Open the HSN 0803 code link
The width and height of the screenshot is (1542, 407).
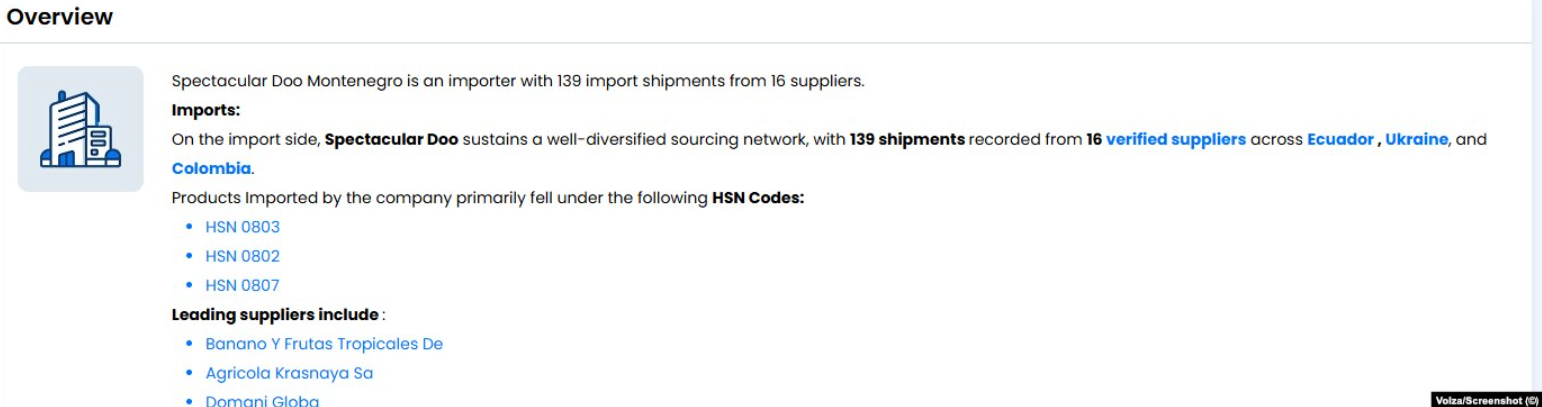tap(242, 227)
